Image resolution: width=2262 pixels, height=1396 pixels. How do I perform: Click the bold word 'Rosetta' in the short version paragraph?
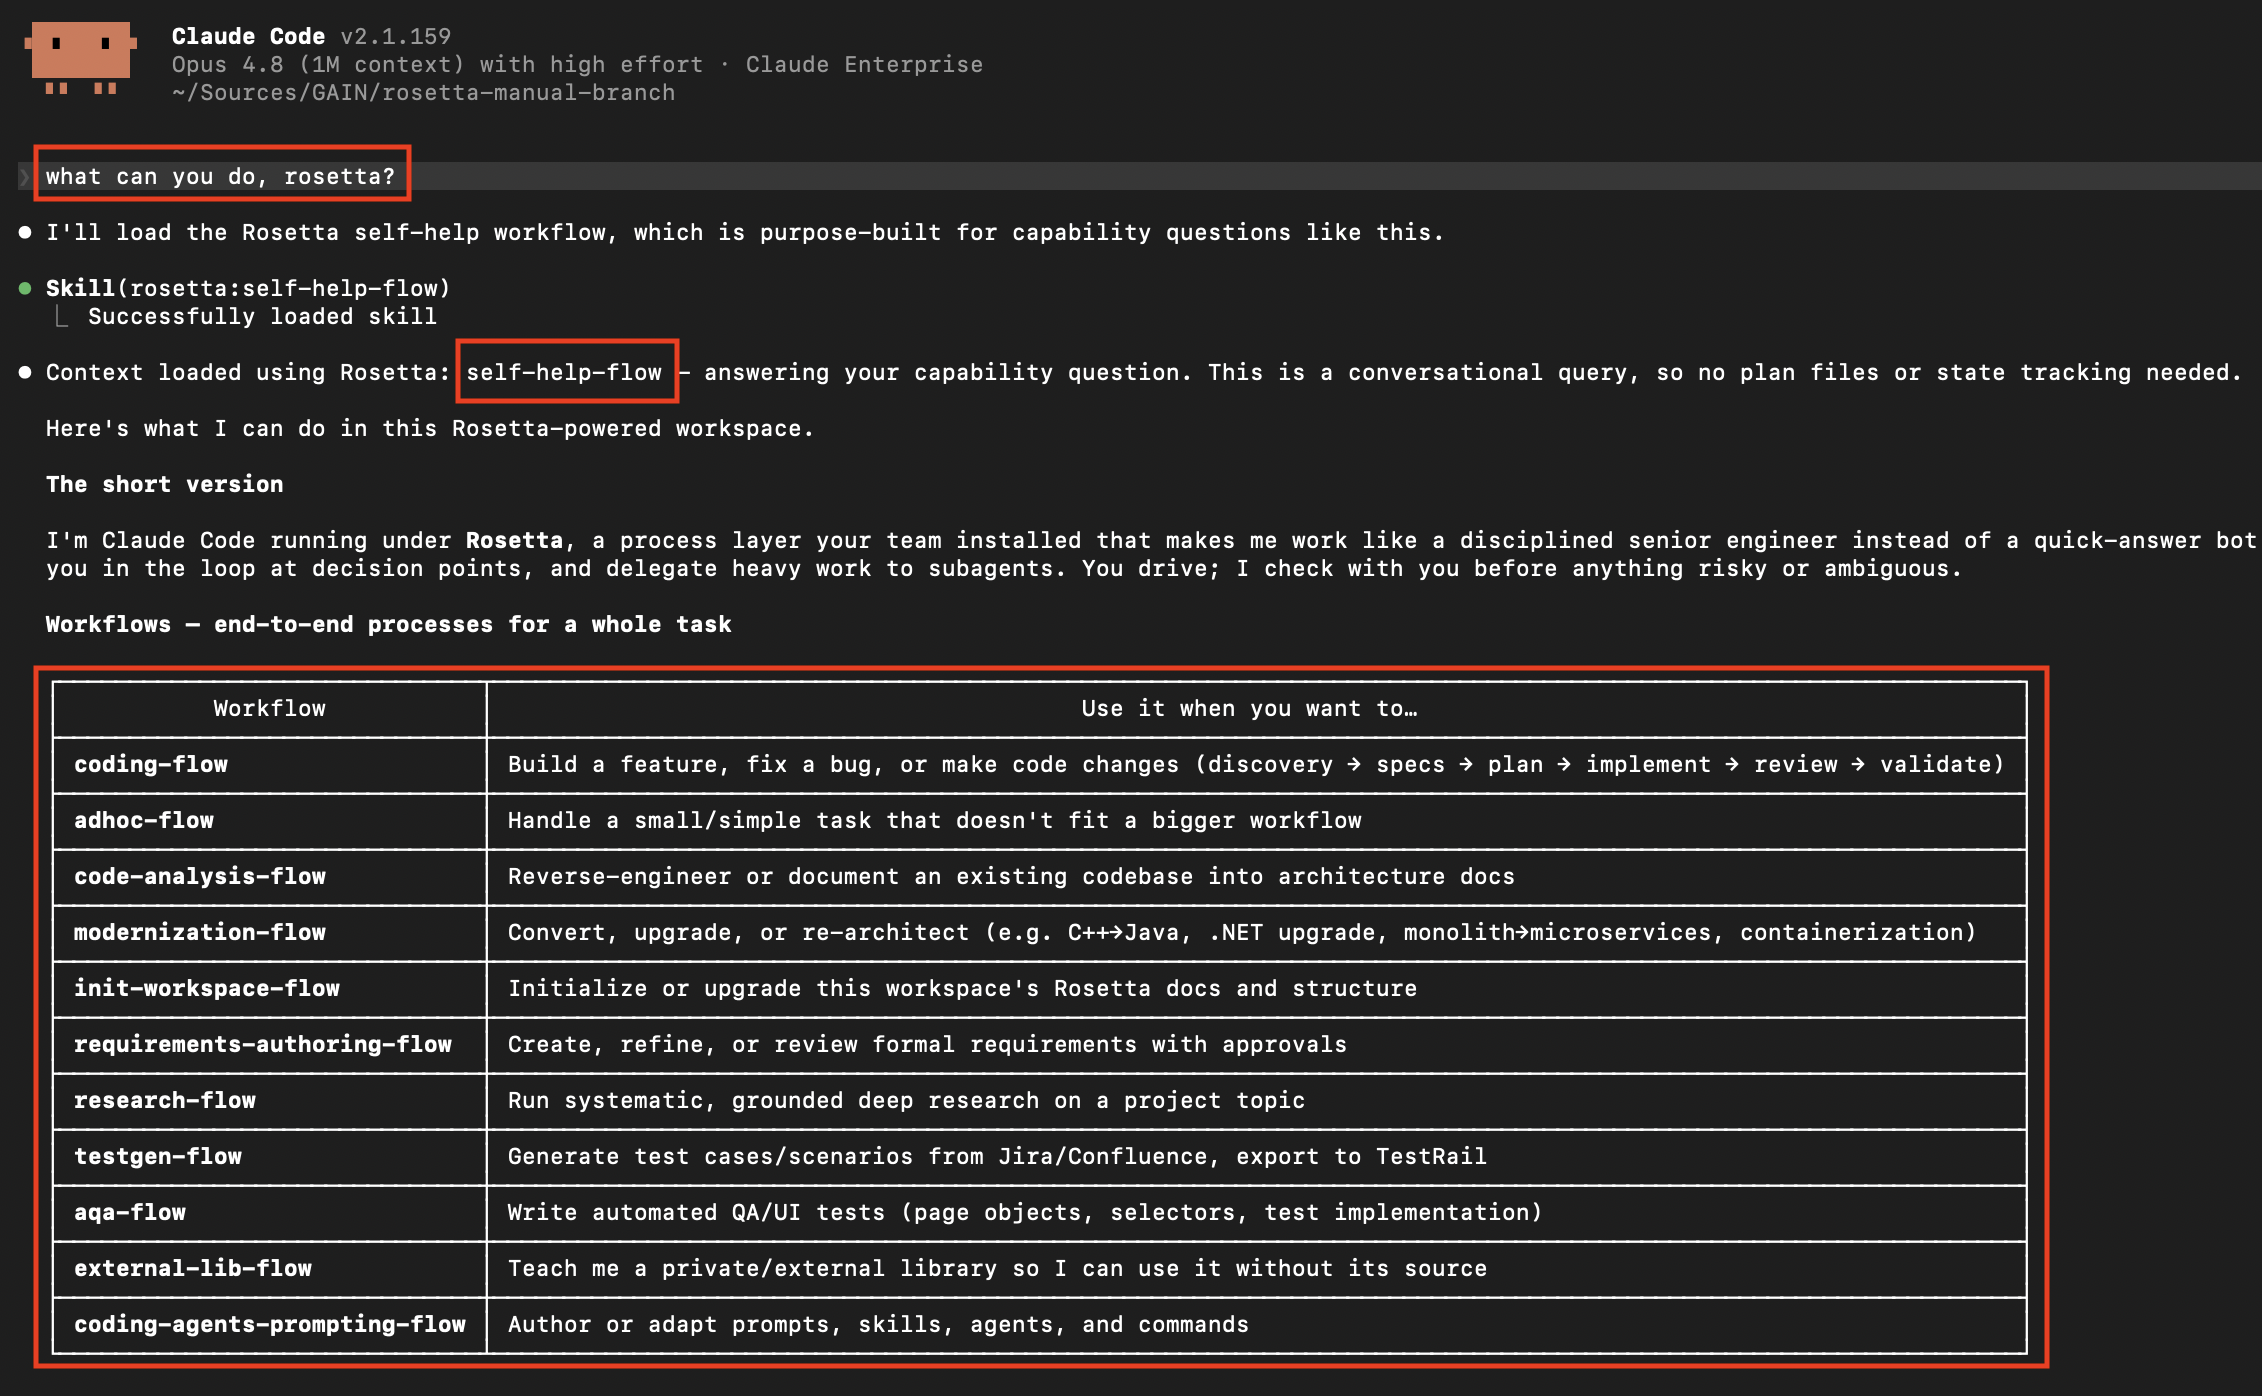514,541
